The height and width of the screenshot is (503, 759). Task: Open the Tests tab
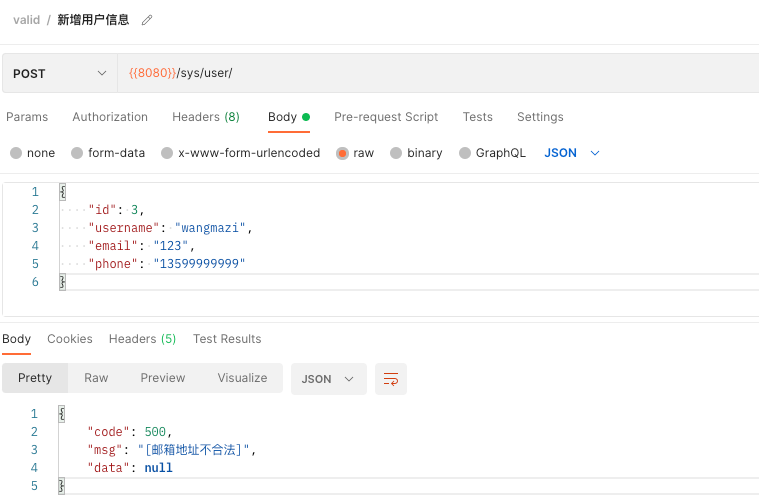[477, 117]
